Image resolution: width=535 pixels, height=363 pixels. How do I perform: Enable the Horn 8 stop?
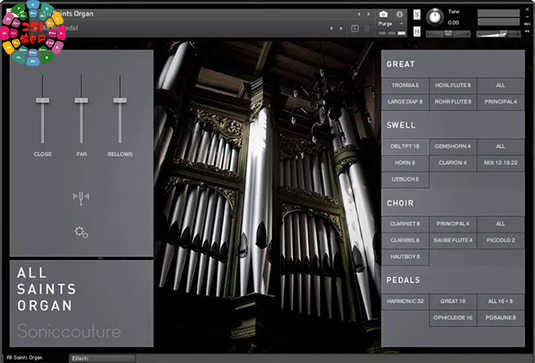pyautogui.click(x=405, y=163)
